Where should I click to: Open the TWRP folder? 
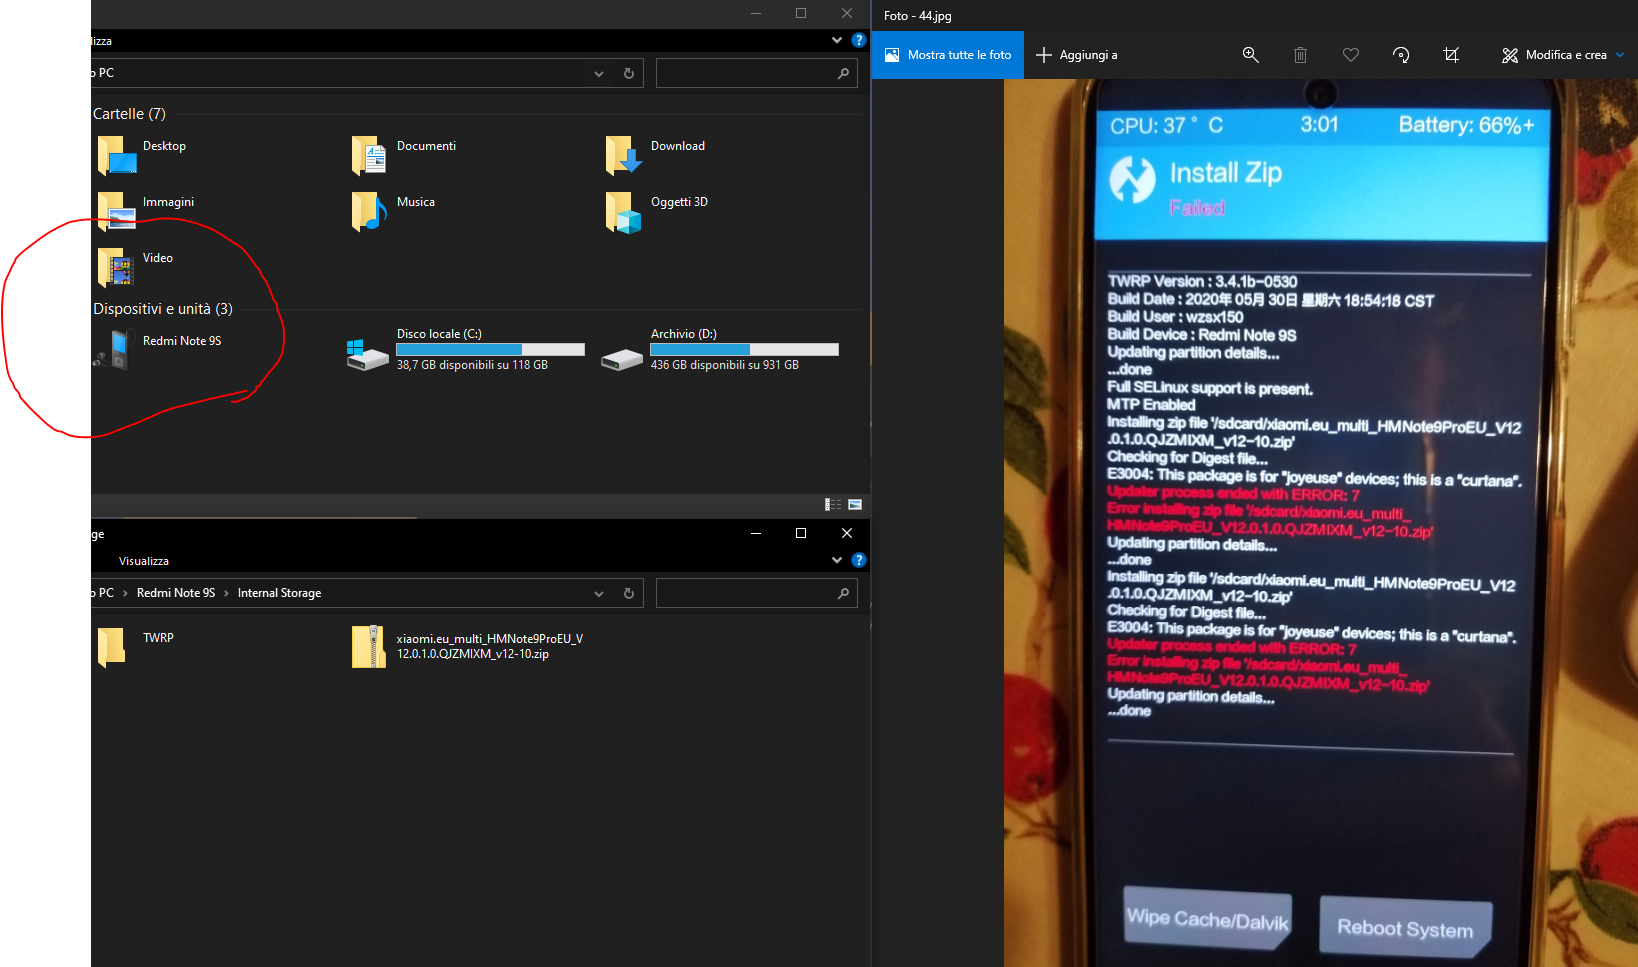point(136,647)
